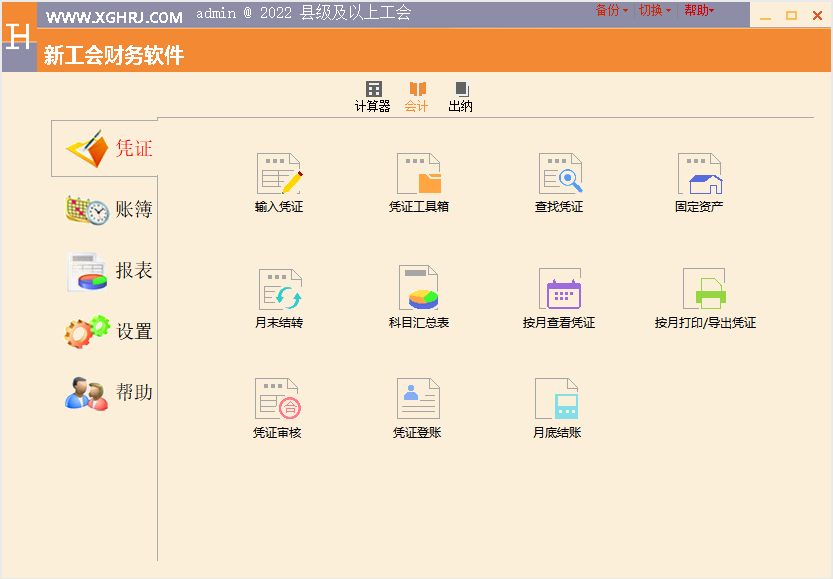This screenshot has width=833, height=579.
Task: Click the 凭证登账 posting icon
Action: 417,401
